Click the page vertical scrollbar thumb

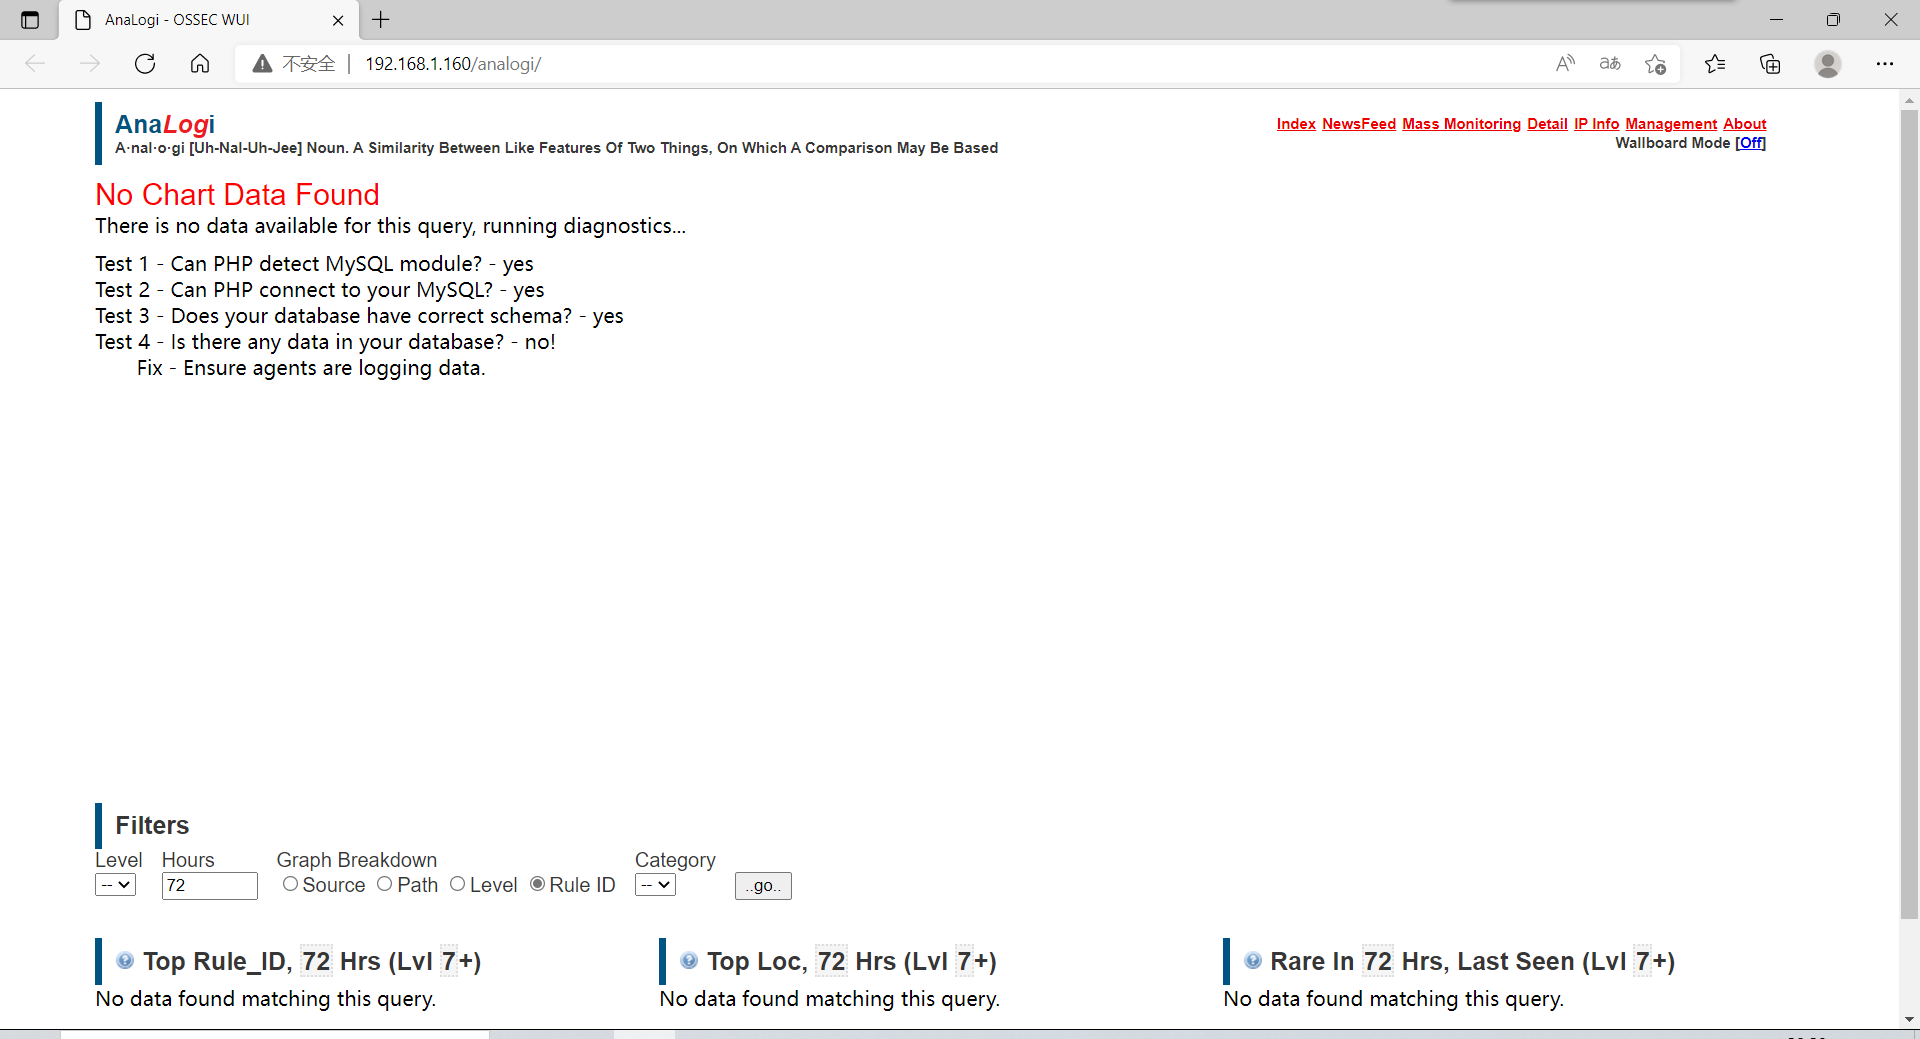1909,515
